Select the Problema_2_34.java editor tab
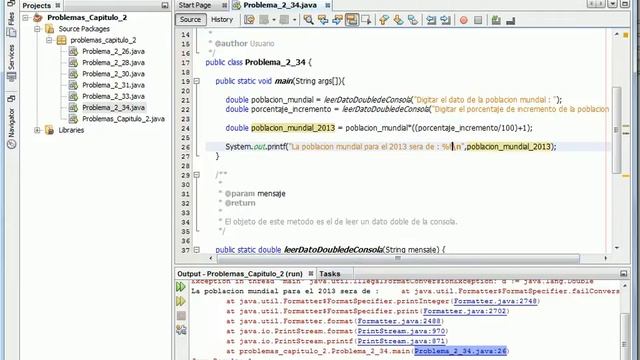Screen dimensions: 640x360 [280, 5]
